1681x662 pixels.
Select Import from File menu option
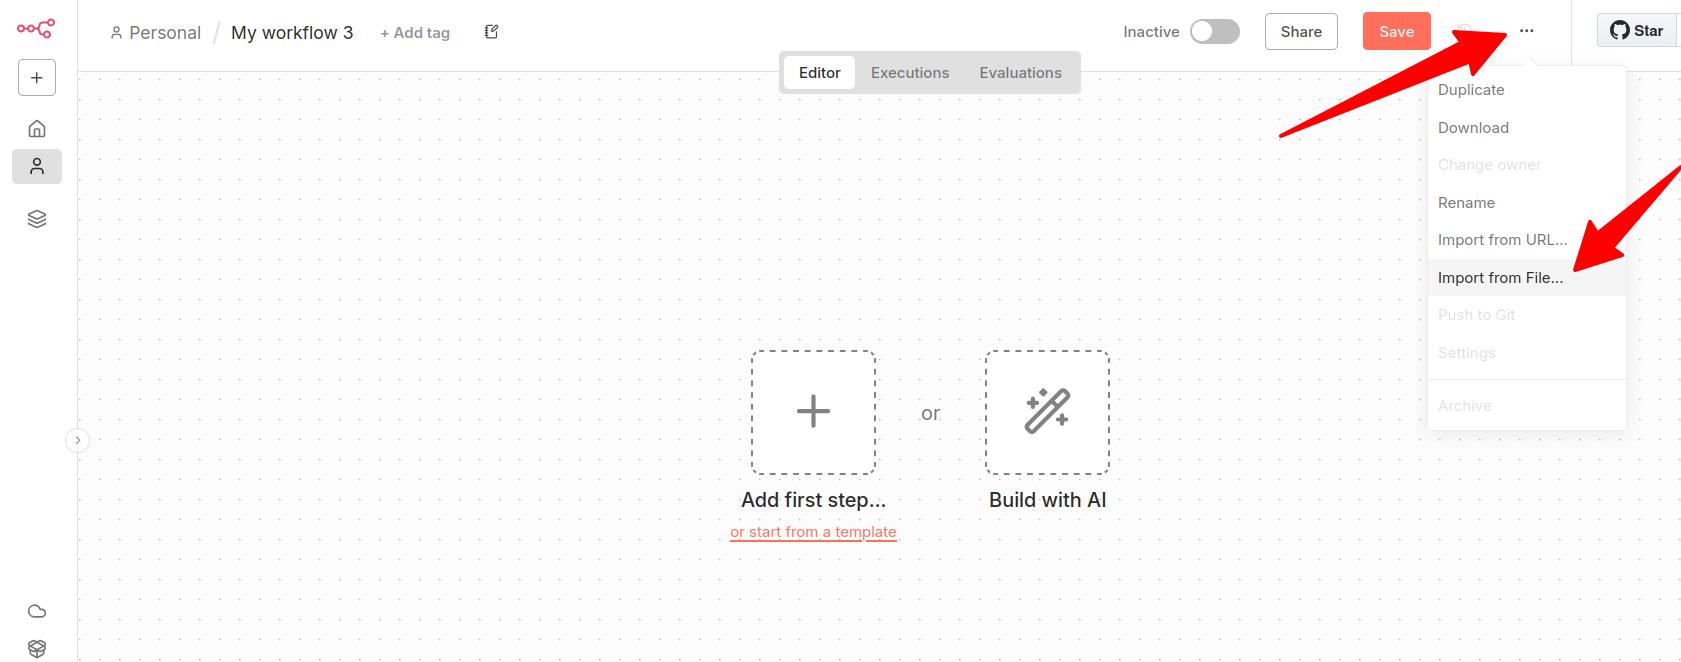(1500, 278)
